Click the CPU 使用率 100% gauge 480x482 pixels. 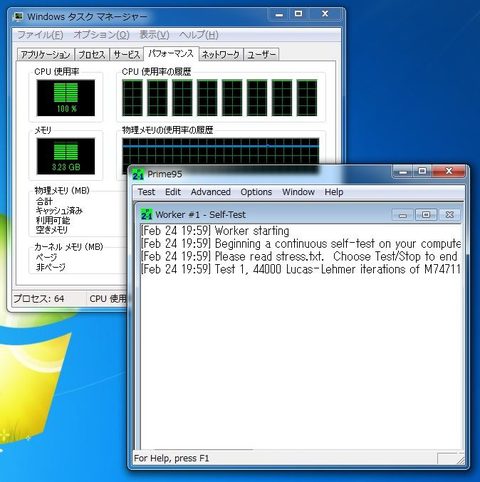(x=66, y=98)
